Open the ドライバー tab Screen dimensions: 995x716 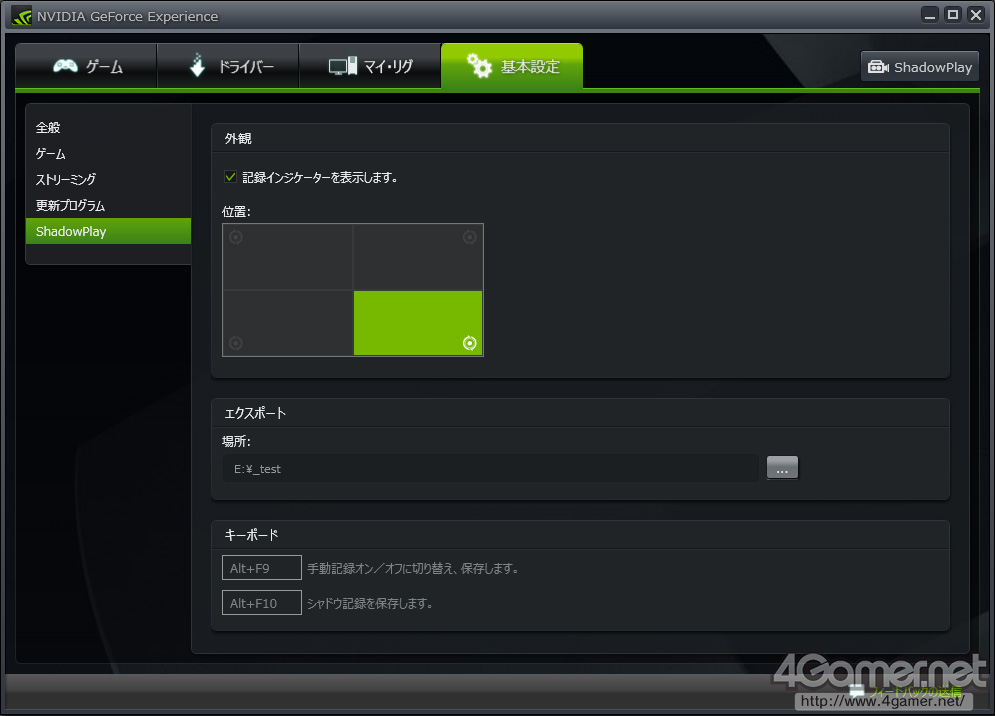click(228, 66)
